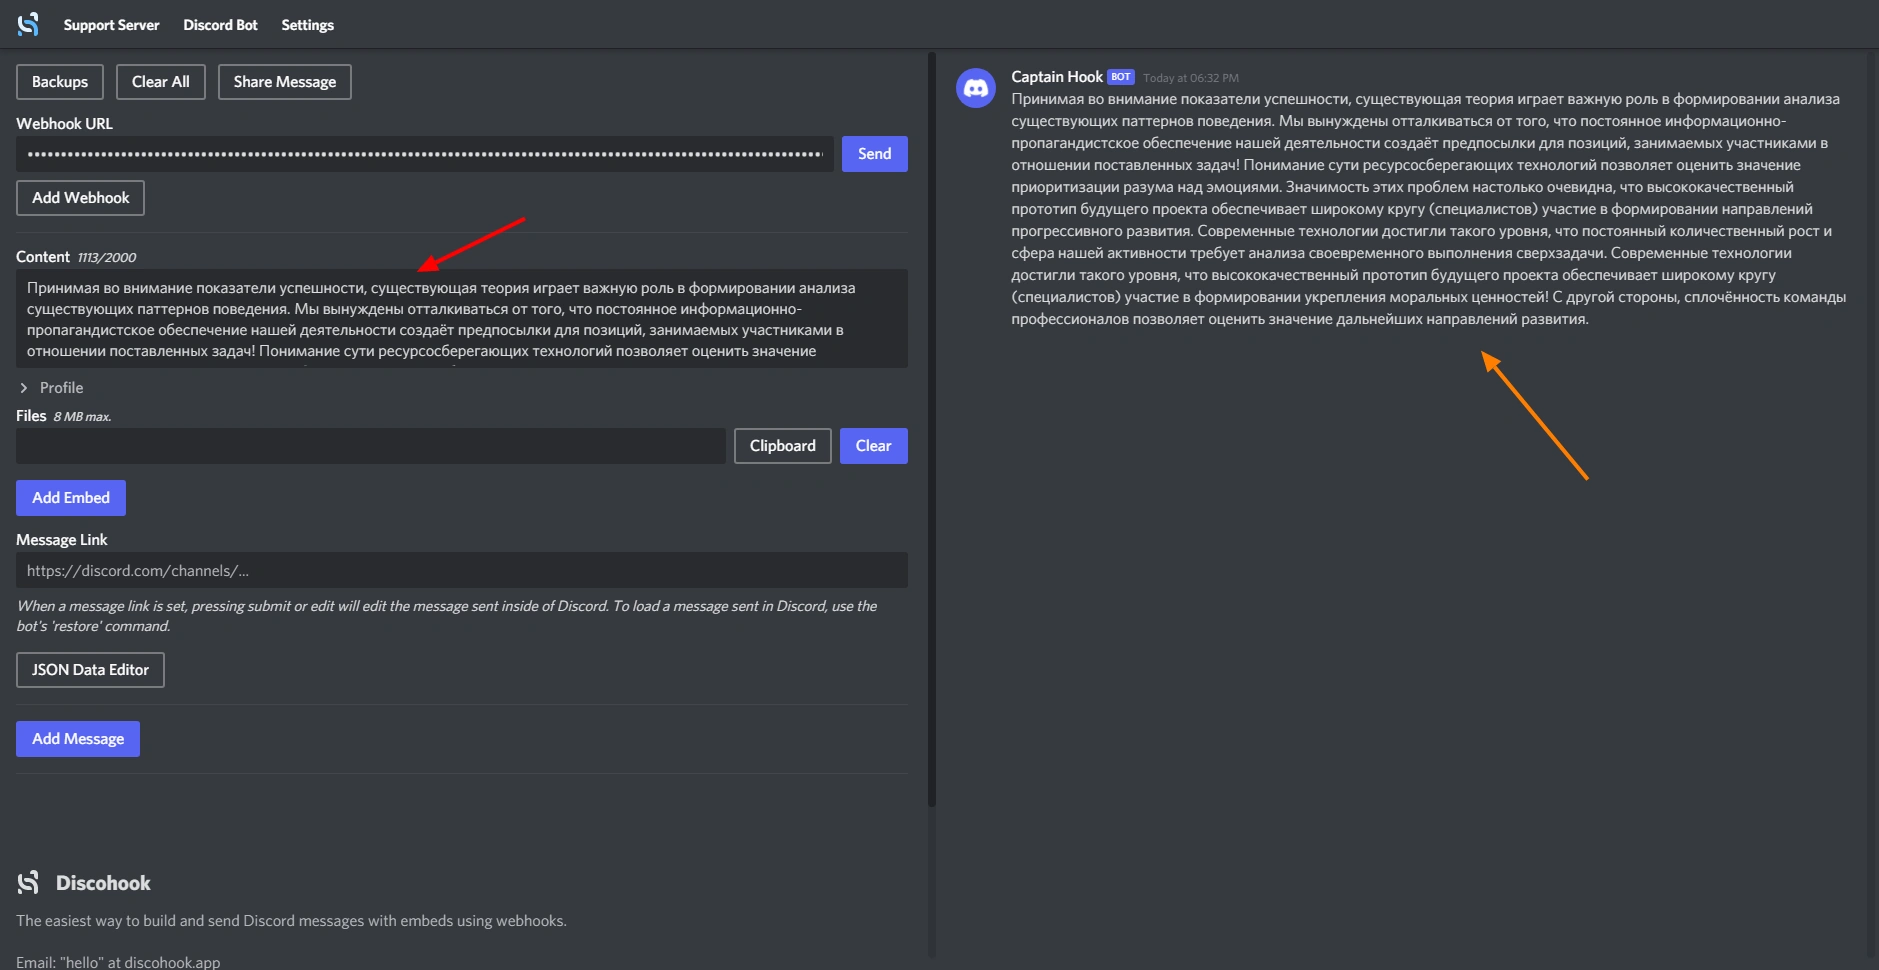The width and height of the screenshot is (1879, 970).
Task: Send the message to the webhook
Action: [875, 154]
